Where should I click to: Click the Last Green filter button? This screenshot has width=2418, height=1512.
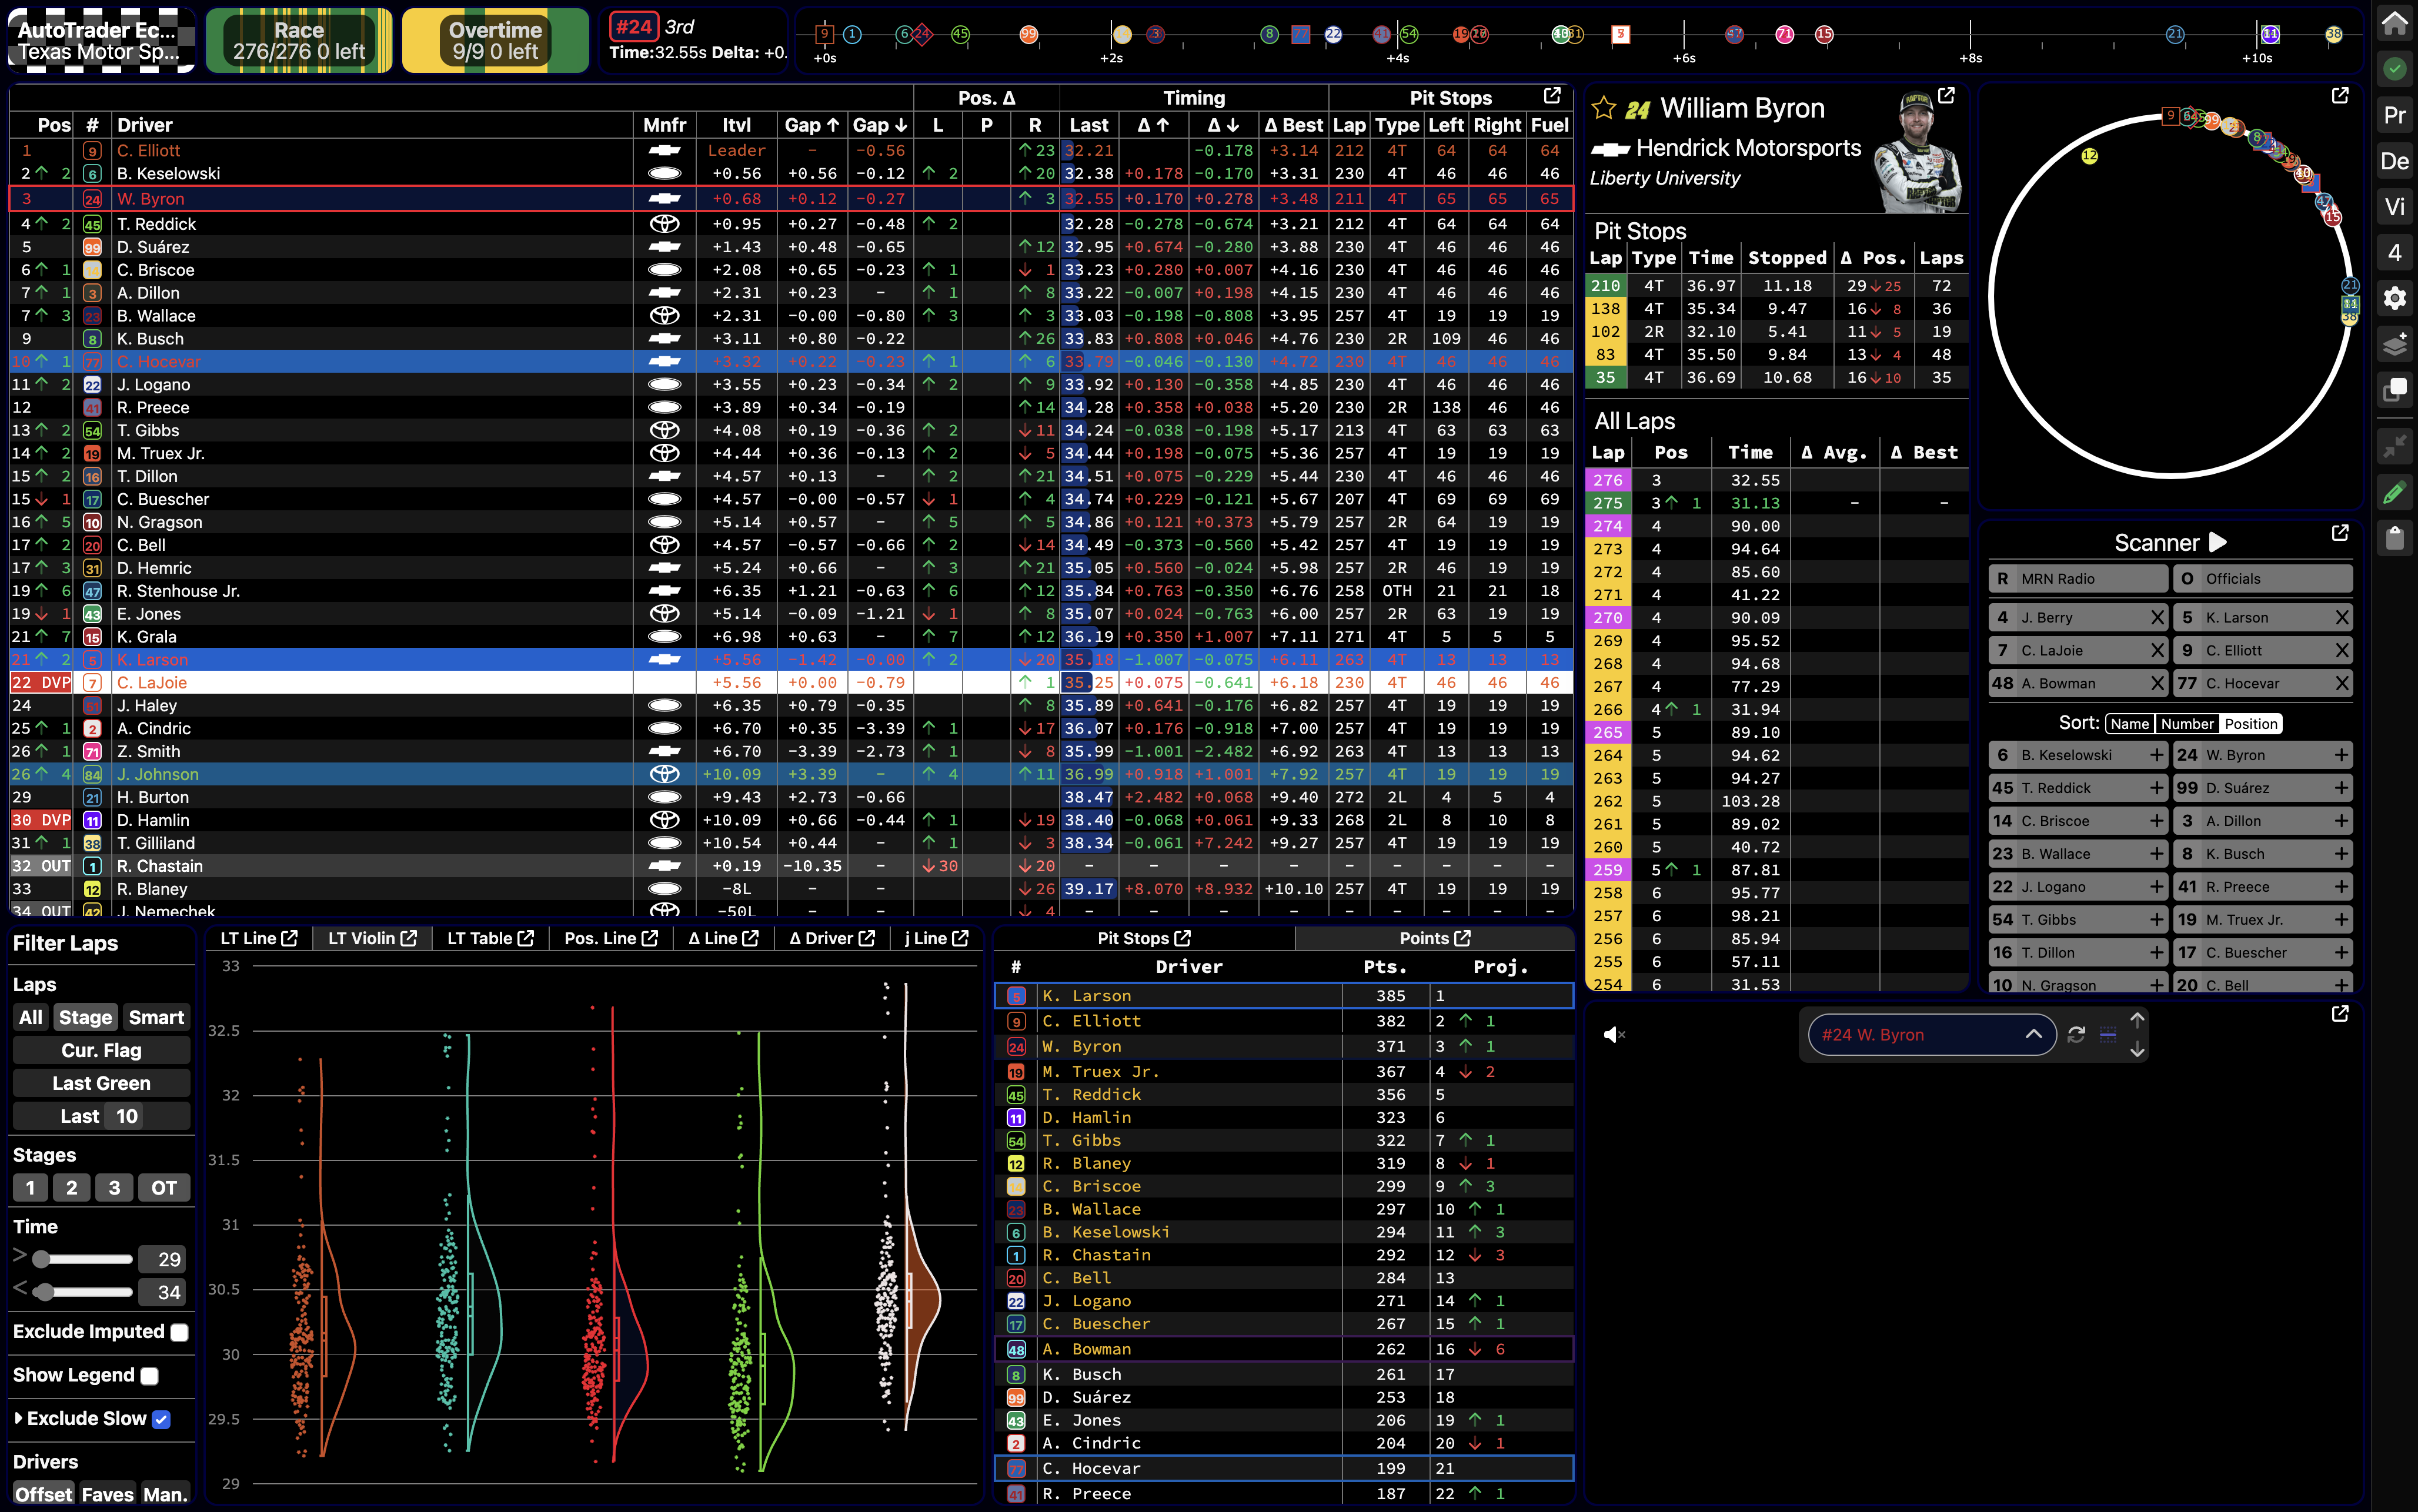coord(101,1084)
